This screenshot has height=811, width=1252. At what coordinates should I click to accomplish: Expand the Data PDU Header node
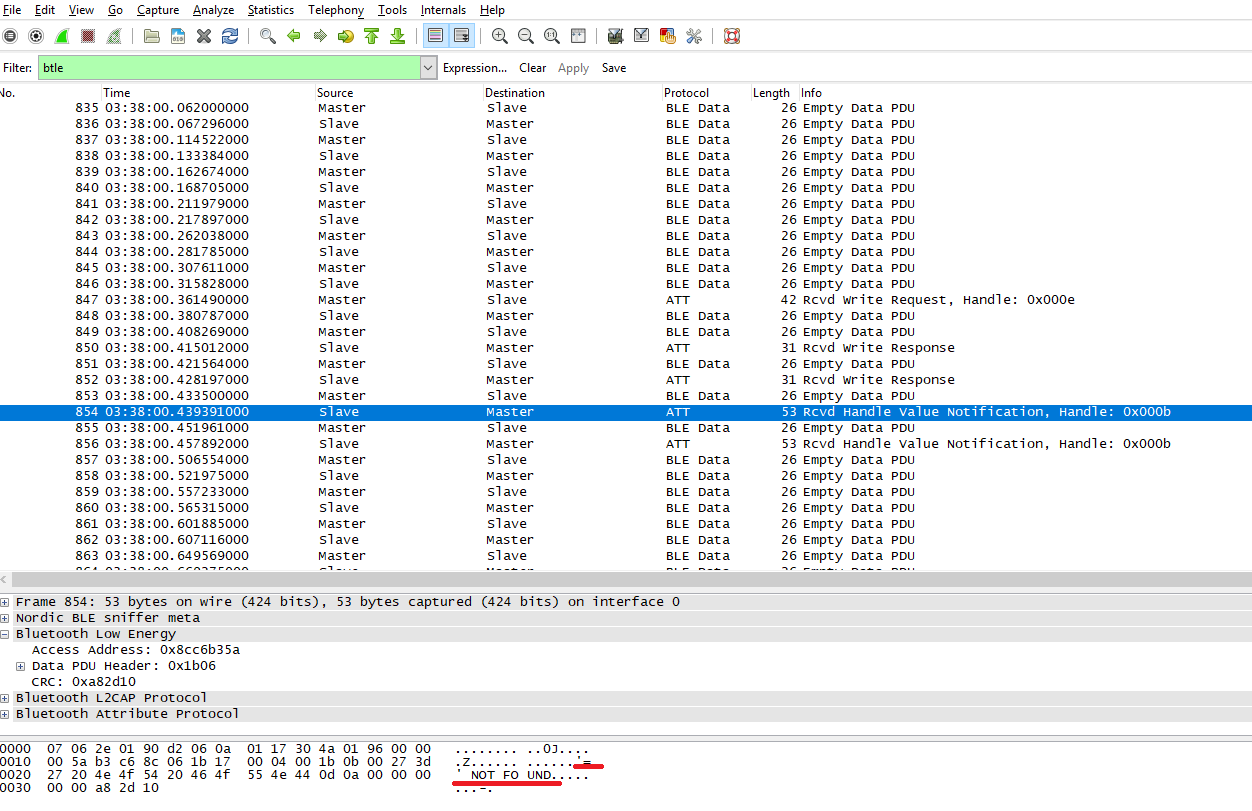point(22,666)
